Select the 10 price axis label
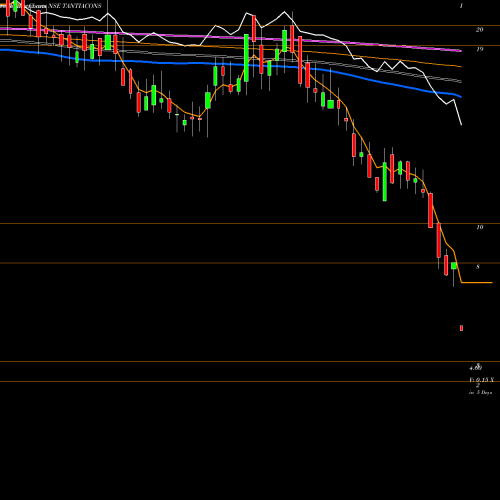The width and height of the screenshot is (500, 500). tap(479, 227)
